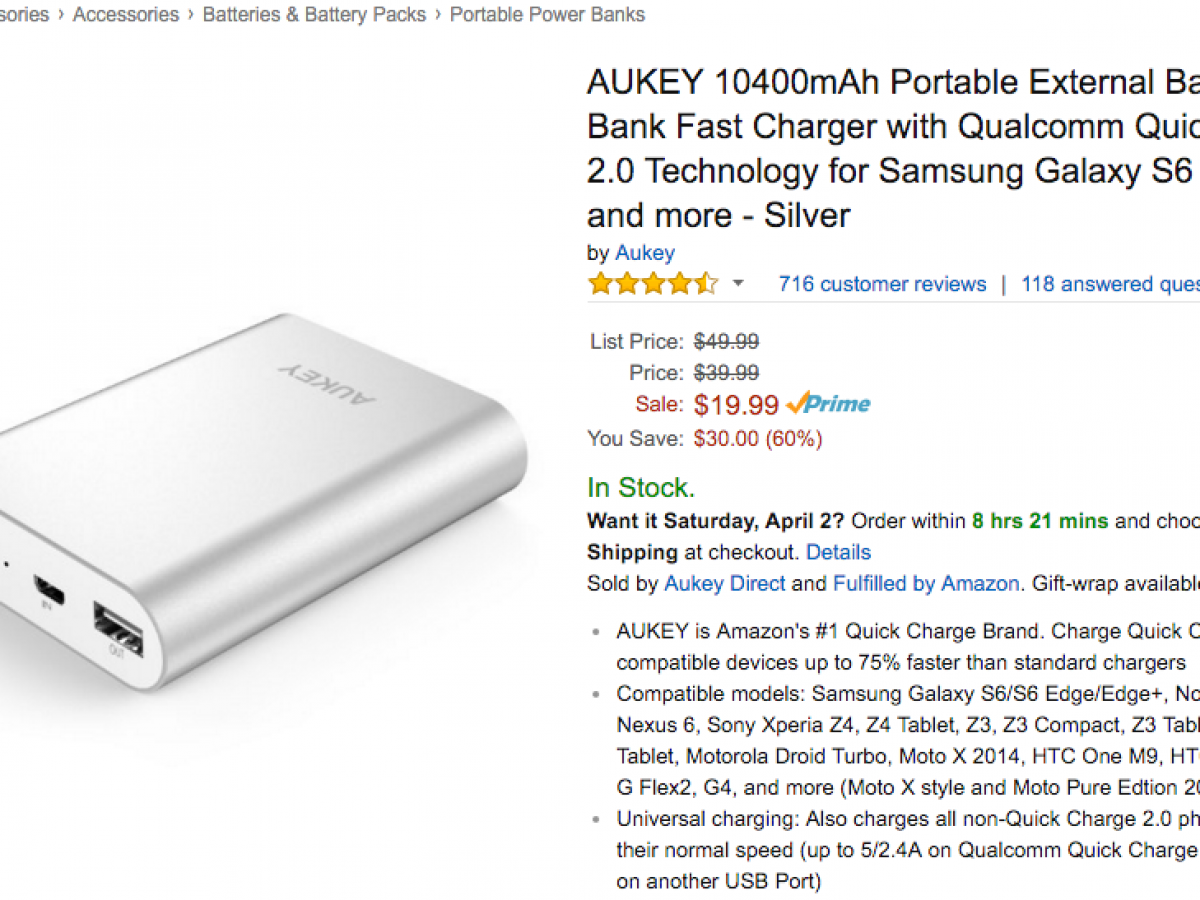Click the green In Stock text
1200x900 pixels.
pyautogui.click(x=640, y=488)
